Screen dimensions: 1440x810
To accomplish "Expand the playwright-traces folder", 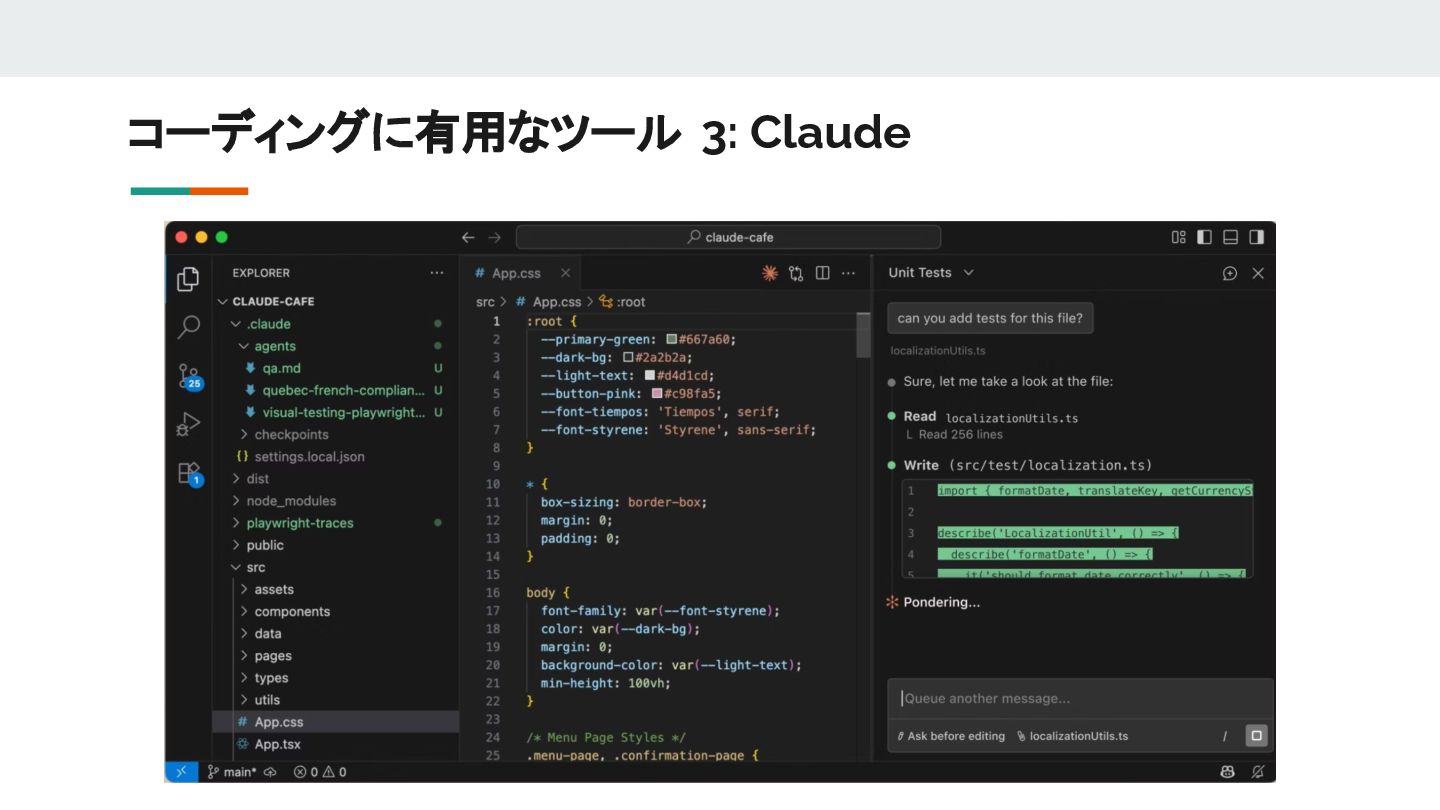I will point(336,523).
